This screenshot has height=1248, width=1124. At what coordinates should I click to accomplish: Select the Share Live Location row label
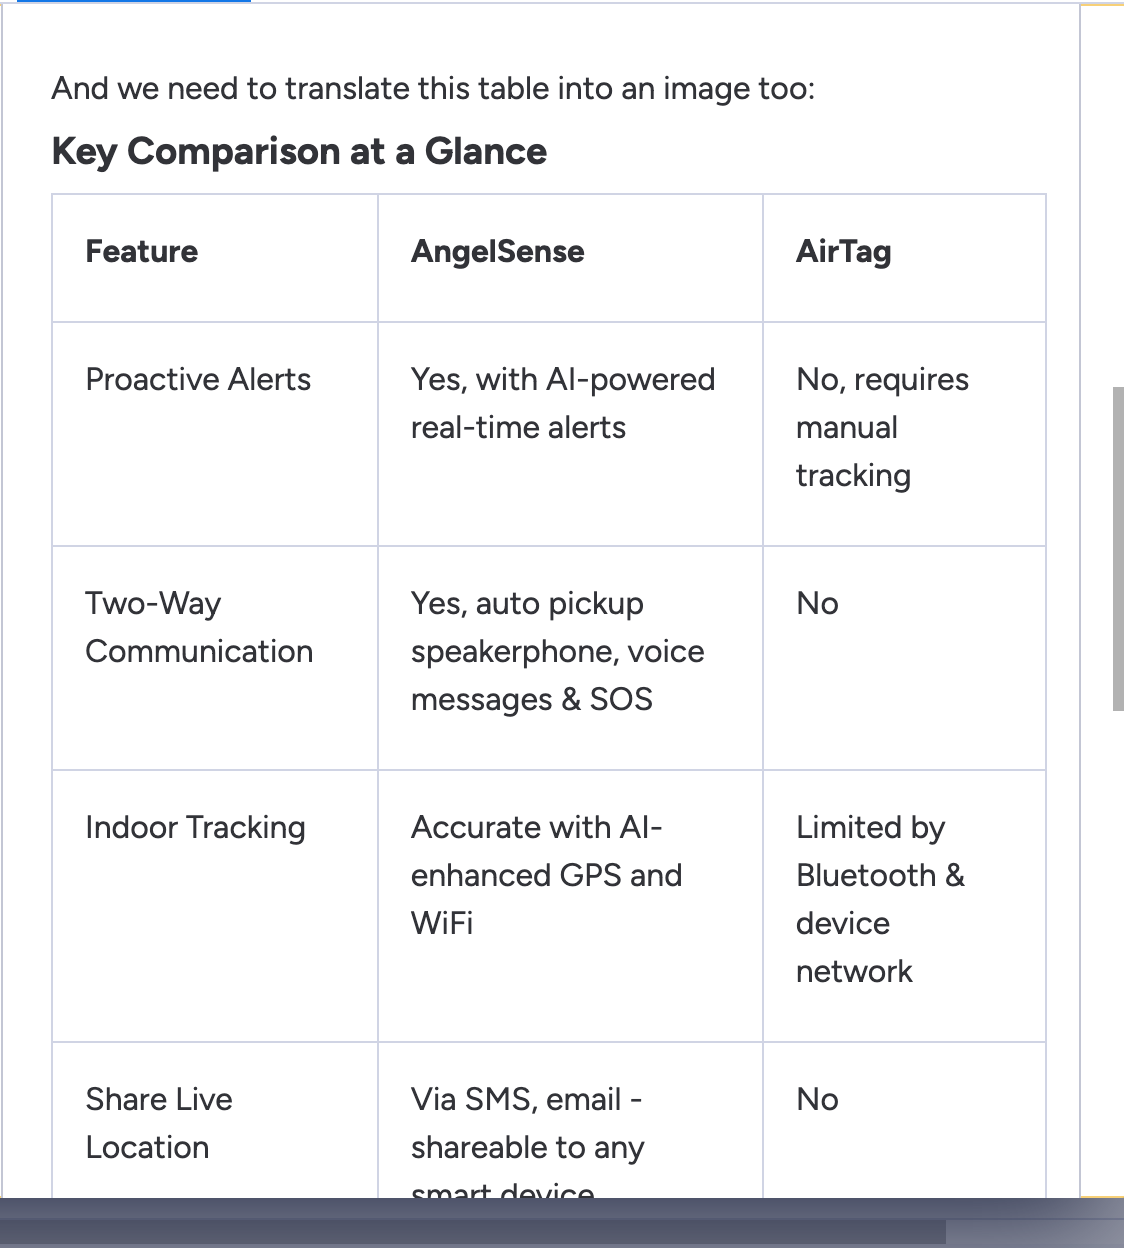(x=159, y=1123)
